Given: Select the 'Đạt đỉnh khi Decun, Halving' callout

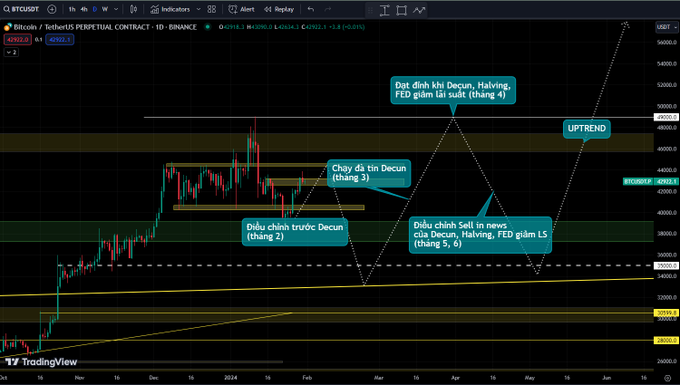Looking at the screenshot, I should [x=453, y=90].
